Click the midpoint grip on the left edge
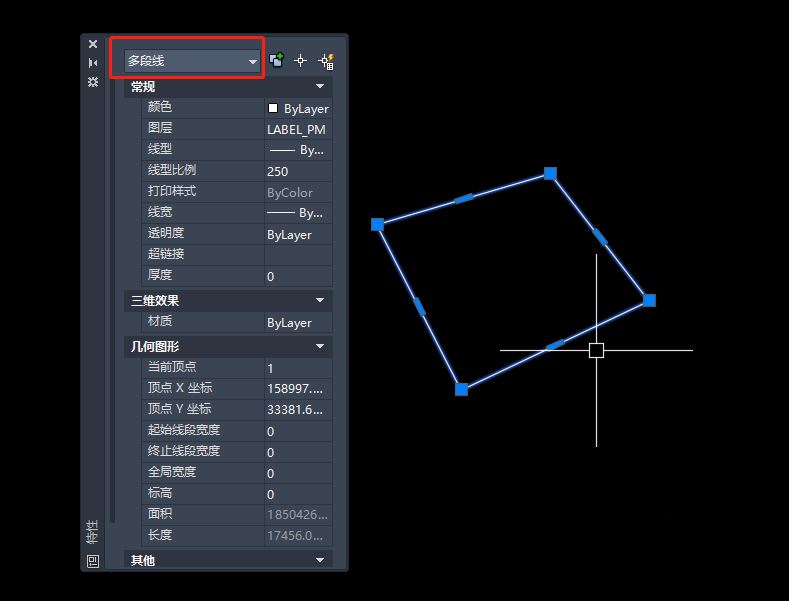The height and width of the screenshot is (601, 789). click(420, 307)
